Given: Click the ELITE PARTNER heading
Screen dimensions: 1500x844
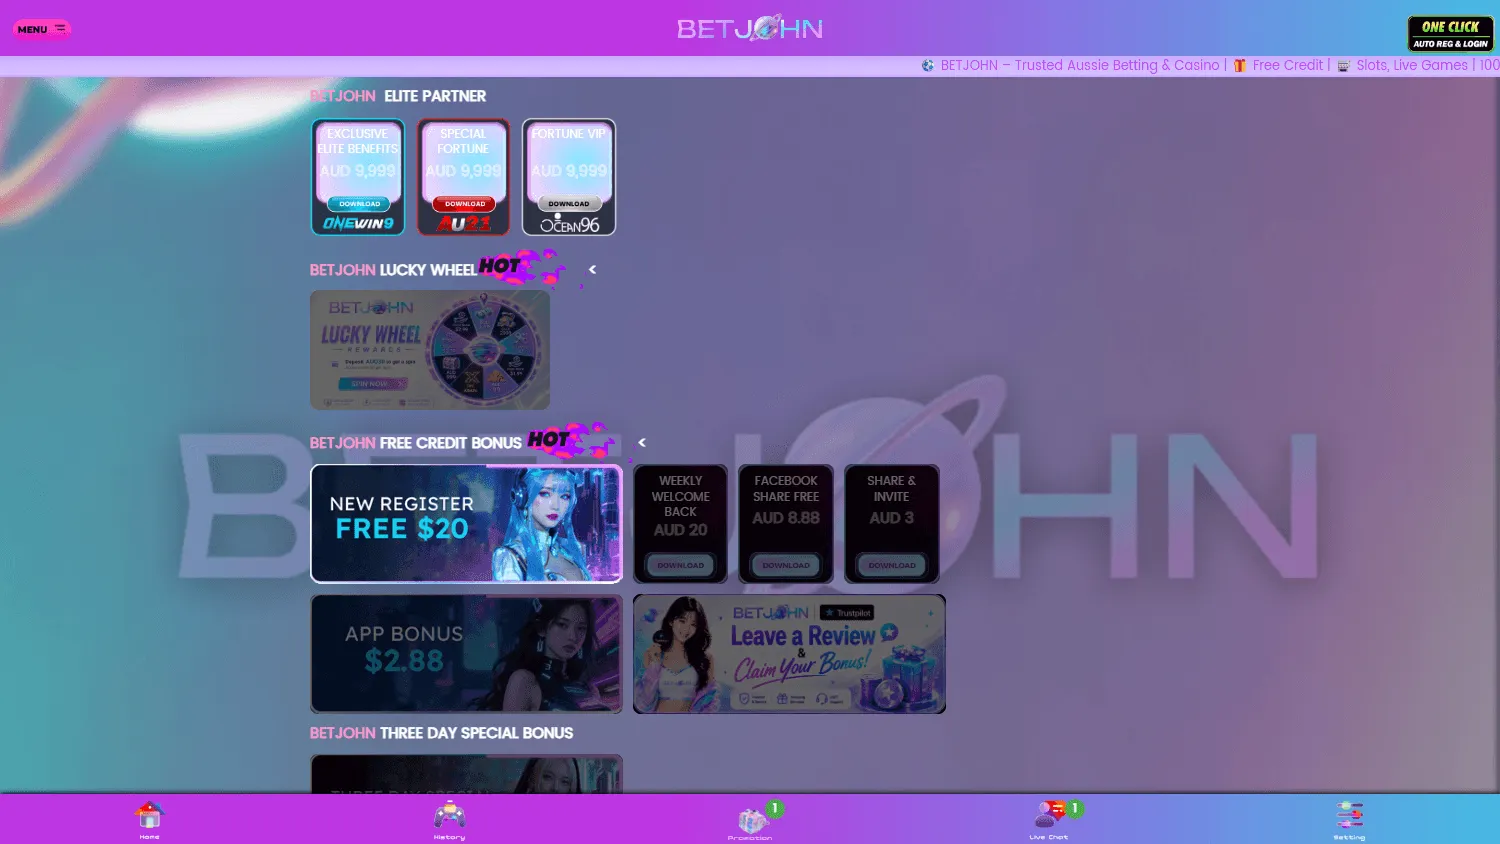Looking at the screenshot, I should tap(435, 96).
